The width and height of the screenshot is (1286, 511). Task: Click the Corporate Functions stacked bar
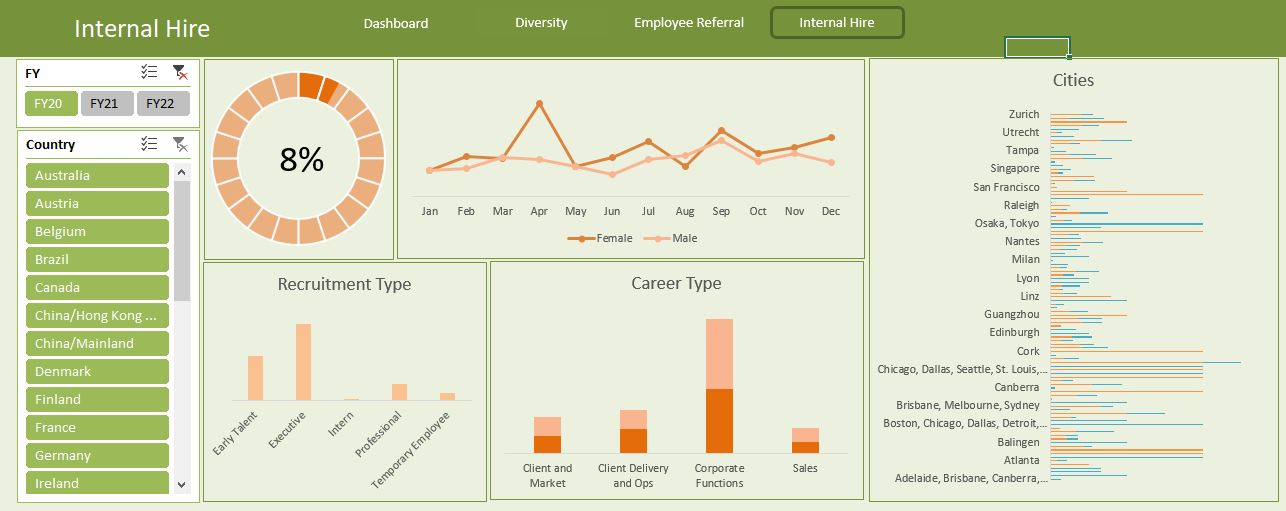point(720,386)
